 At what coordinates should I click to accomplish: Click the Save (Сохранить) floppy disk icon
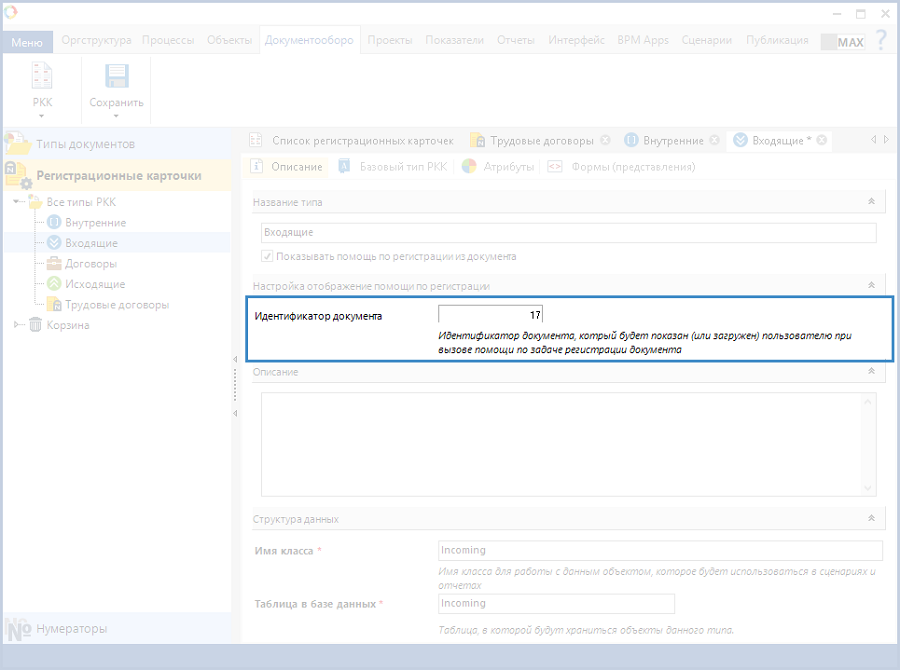[x=116, y=77]
